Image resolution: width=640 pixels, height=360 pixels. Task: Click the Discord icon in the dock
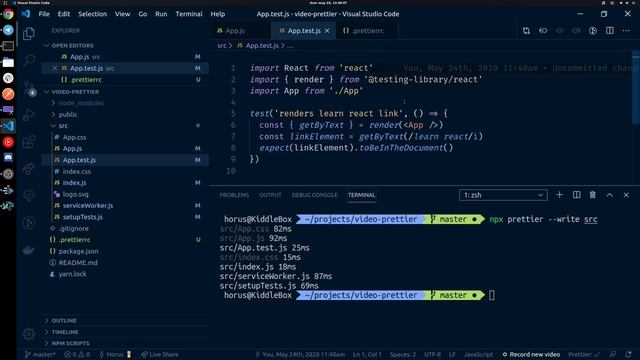tap(8, 158)
